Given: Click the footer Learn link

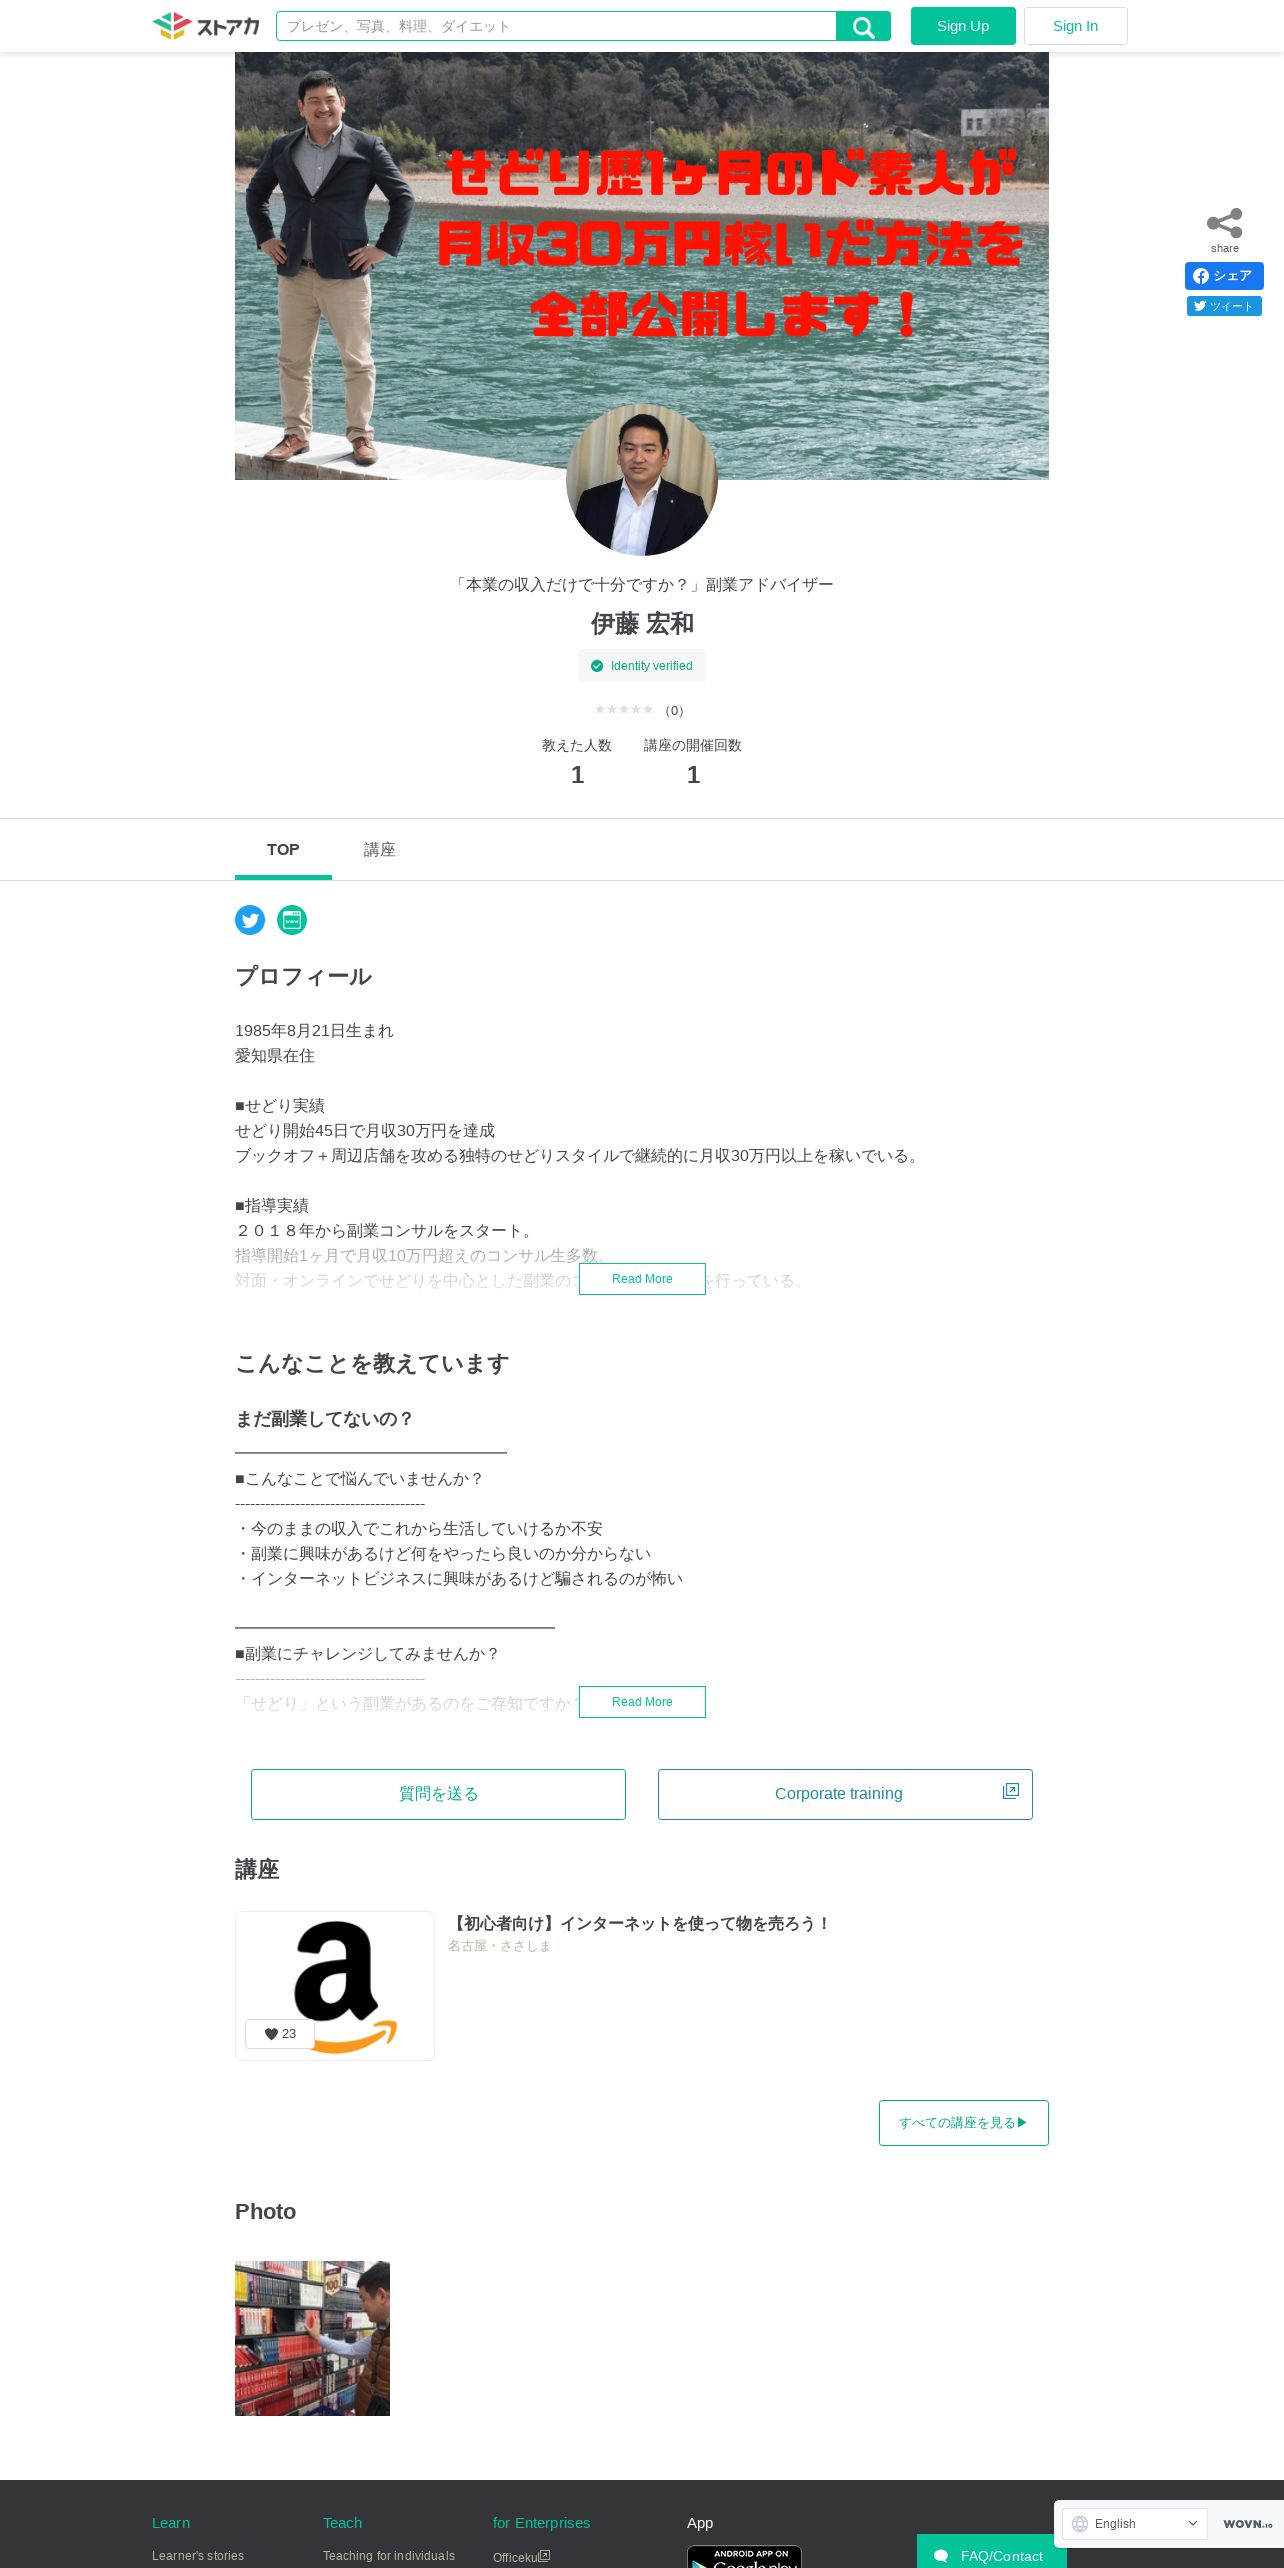Looking at the screenshot, I should click(x=171, y=2523).
